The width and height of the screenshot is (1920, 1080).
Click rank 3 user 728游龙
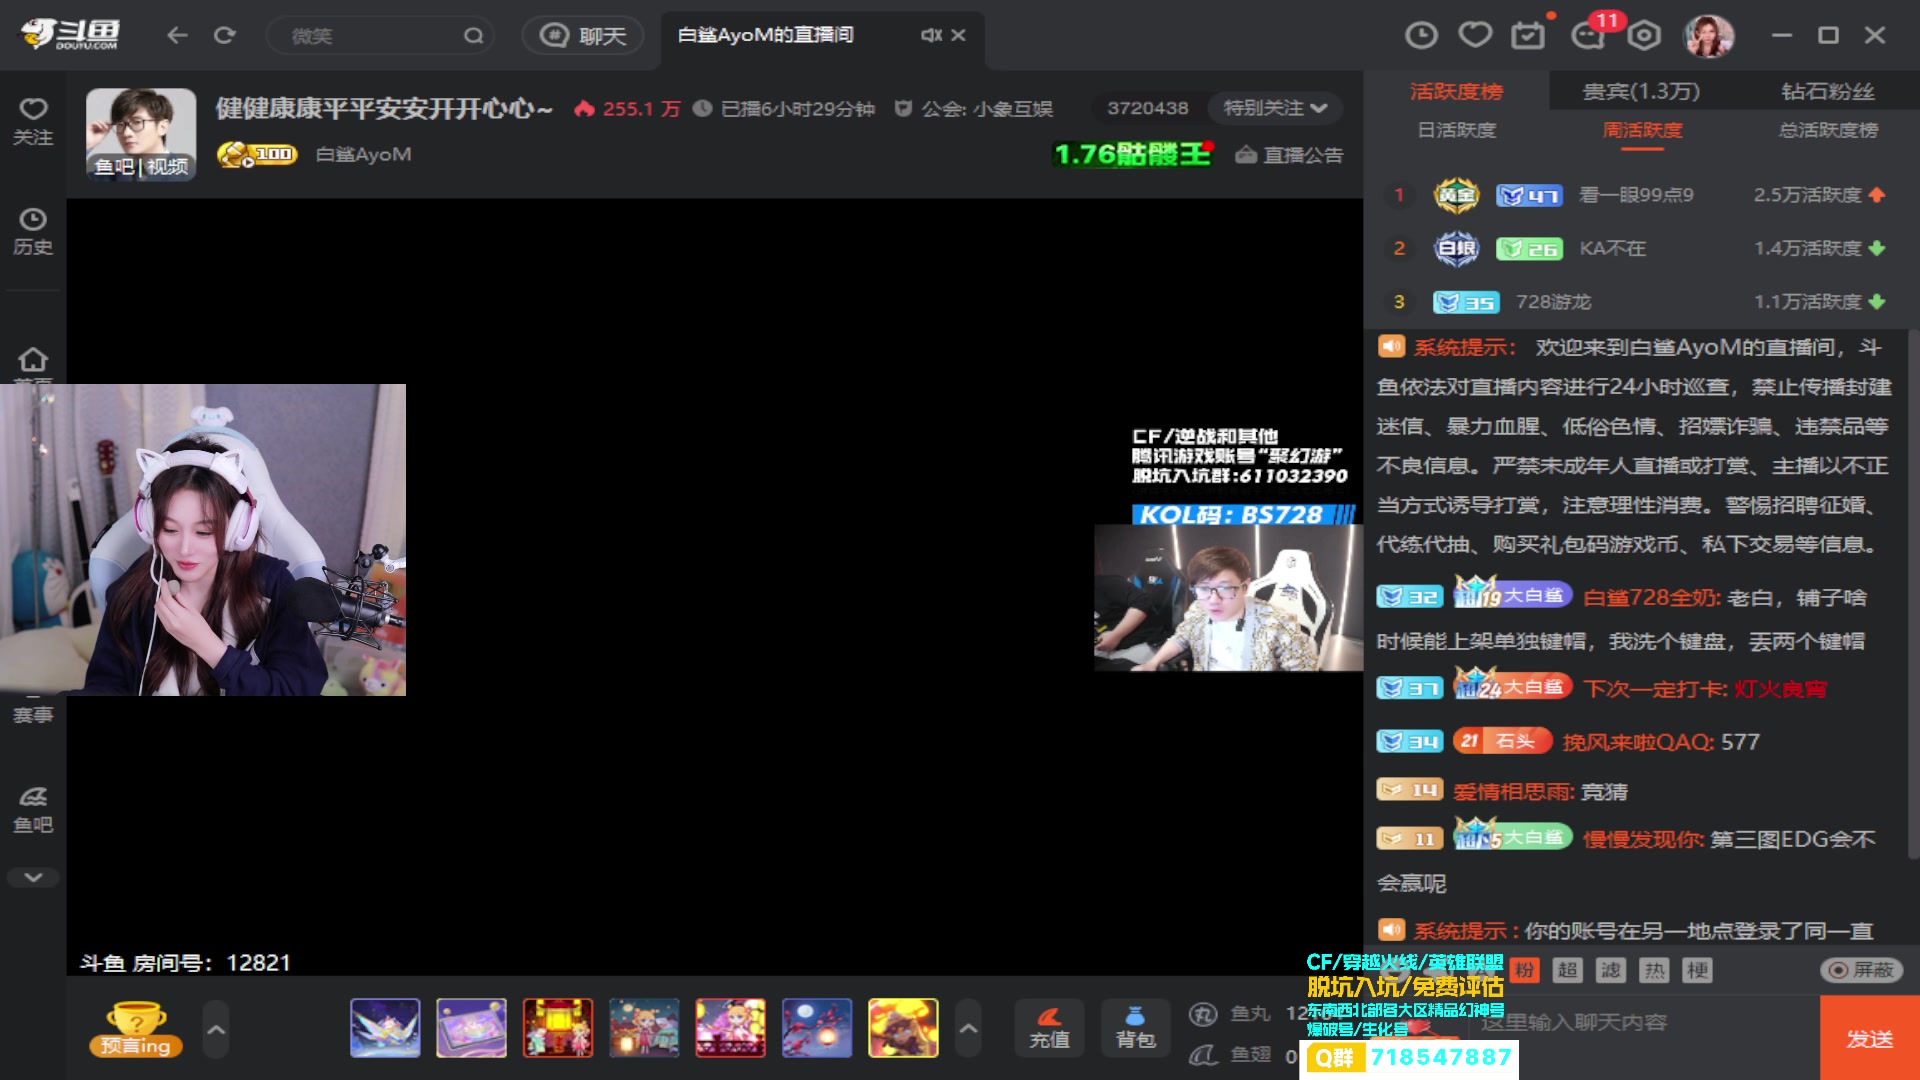pyautogui.click(x=1553, y=301)
